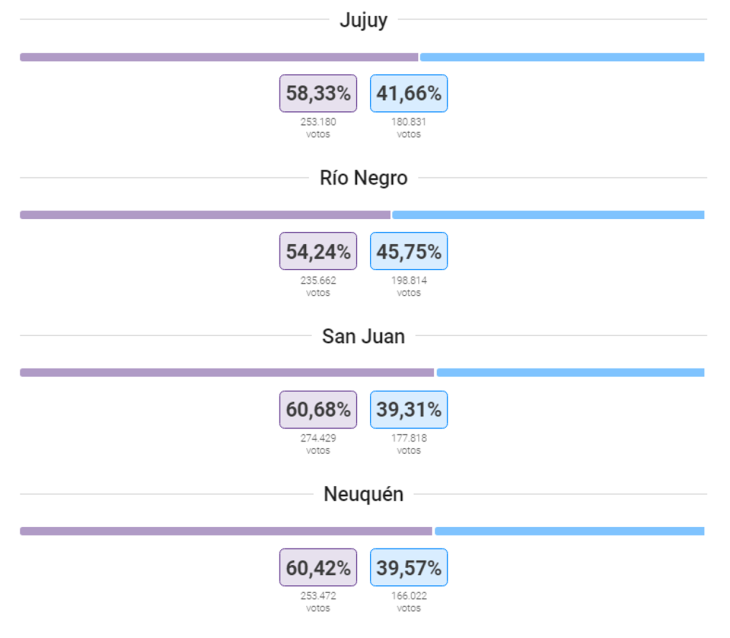Select the 60,42% purple result box
The image size is (730, 638).
click(x=318, y=567)
